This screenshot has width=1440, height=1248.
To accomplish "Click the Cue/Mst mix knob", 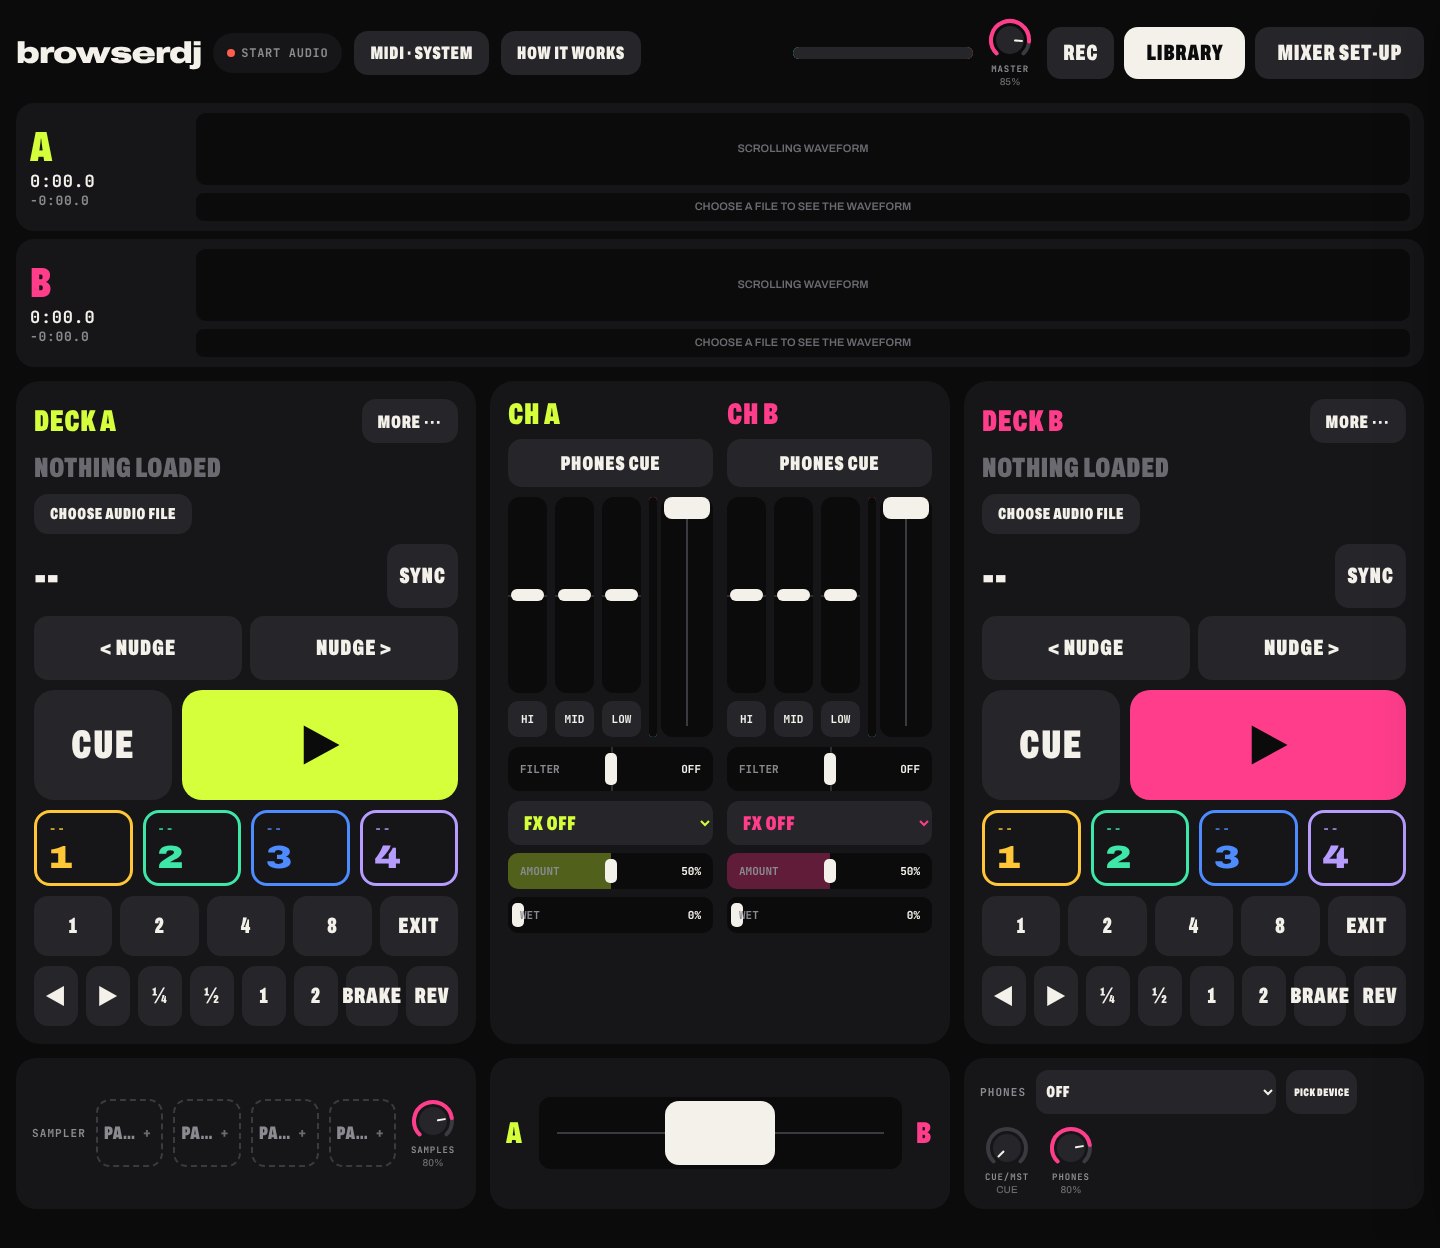I will click(1007, 1148).
